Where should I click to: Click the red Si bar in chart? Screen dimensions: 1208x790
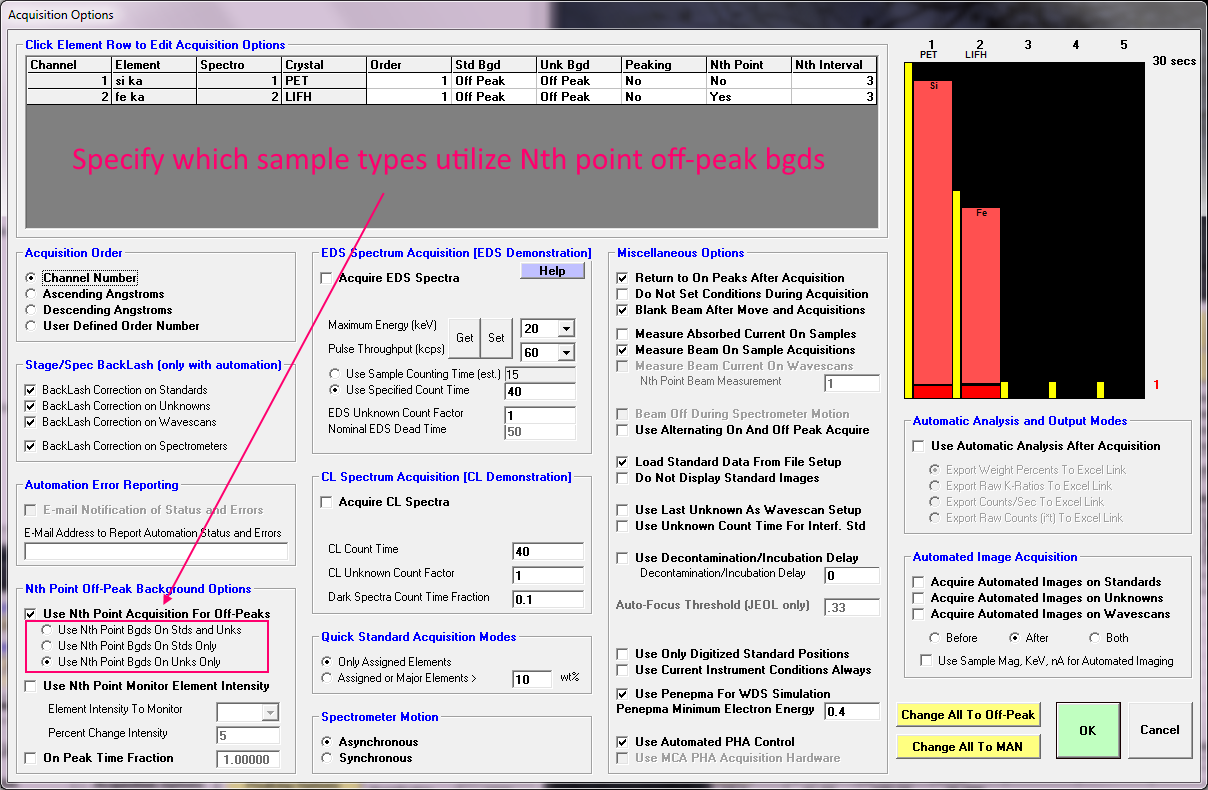click(932, 230)
